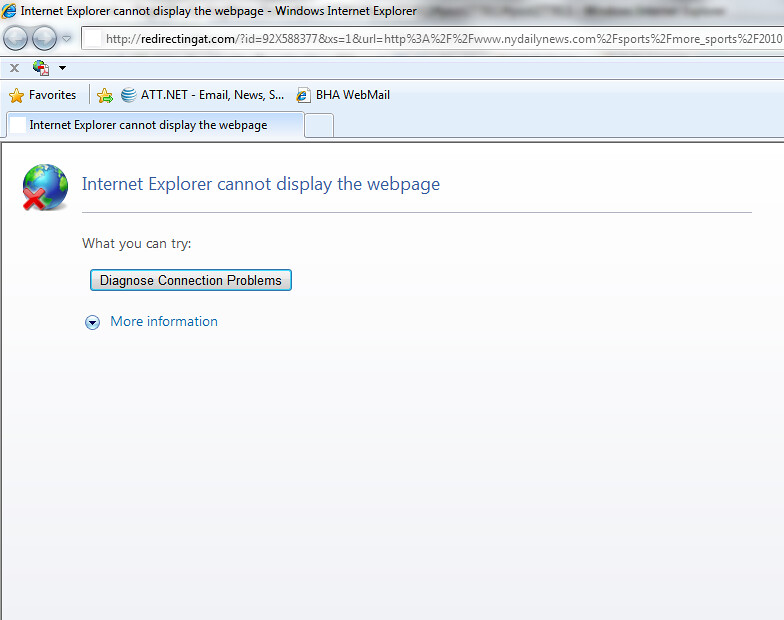The image size is (784, 620).
Task: Select the 'Internet Explorer cannot display' tab
Action: click(155, 124)
